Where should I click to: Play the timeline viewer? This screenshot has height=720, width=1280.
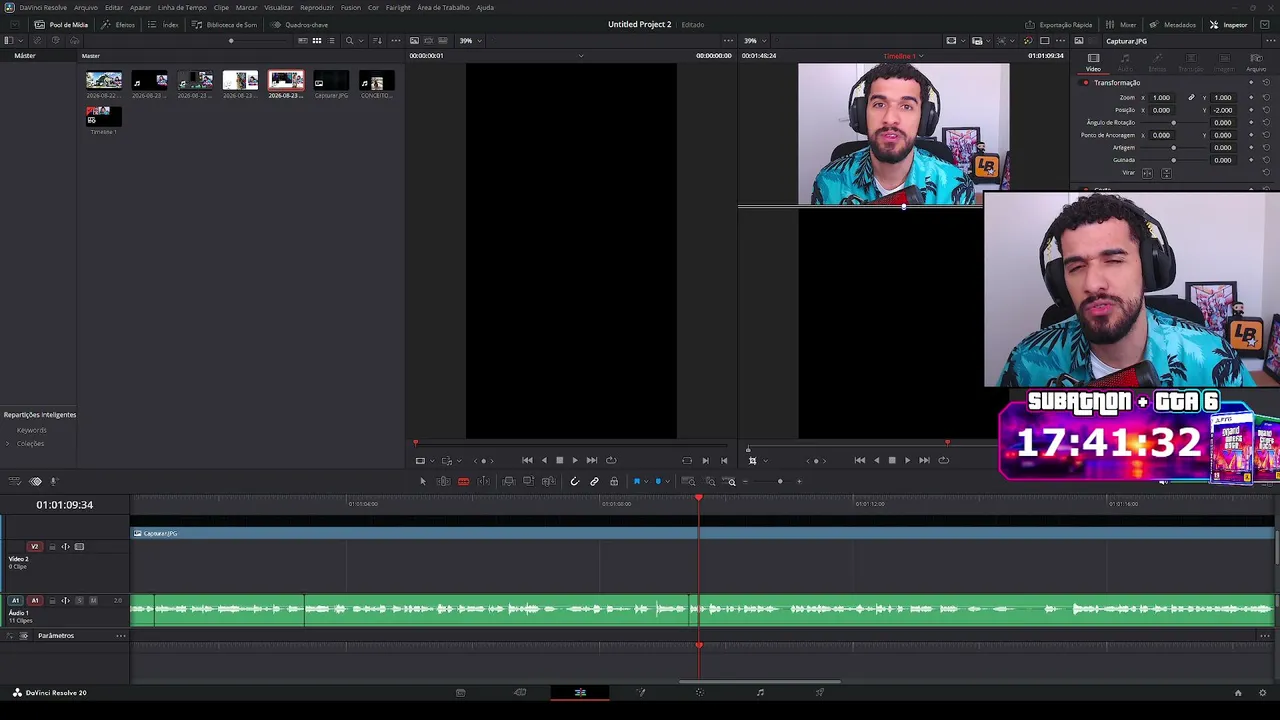coord(907,460)
